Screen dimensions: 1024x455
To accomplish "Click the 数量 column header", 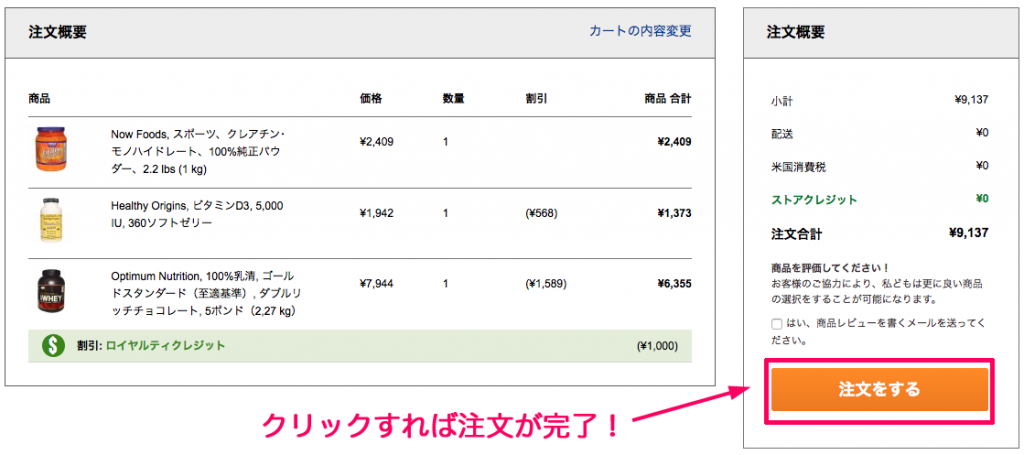I will 453,99.
